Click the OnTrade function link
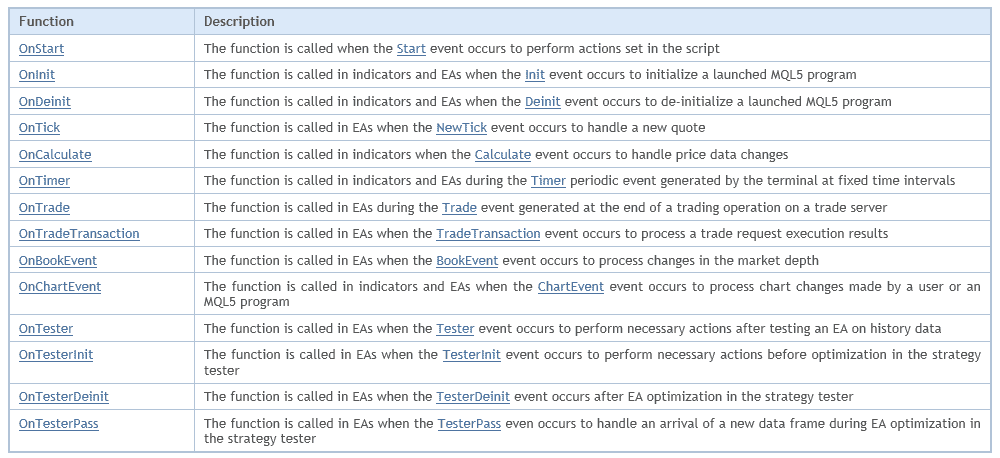 [44, 207]
